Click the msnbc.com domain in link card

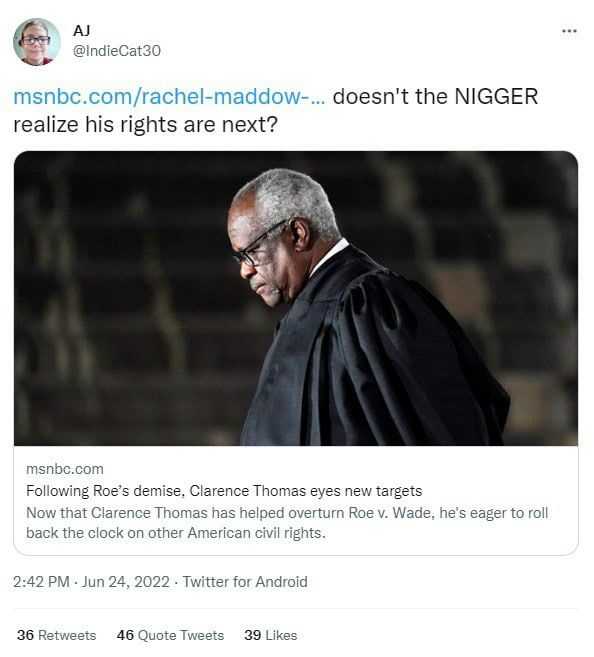tap(65, 469)
